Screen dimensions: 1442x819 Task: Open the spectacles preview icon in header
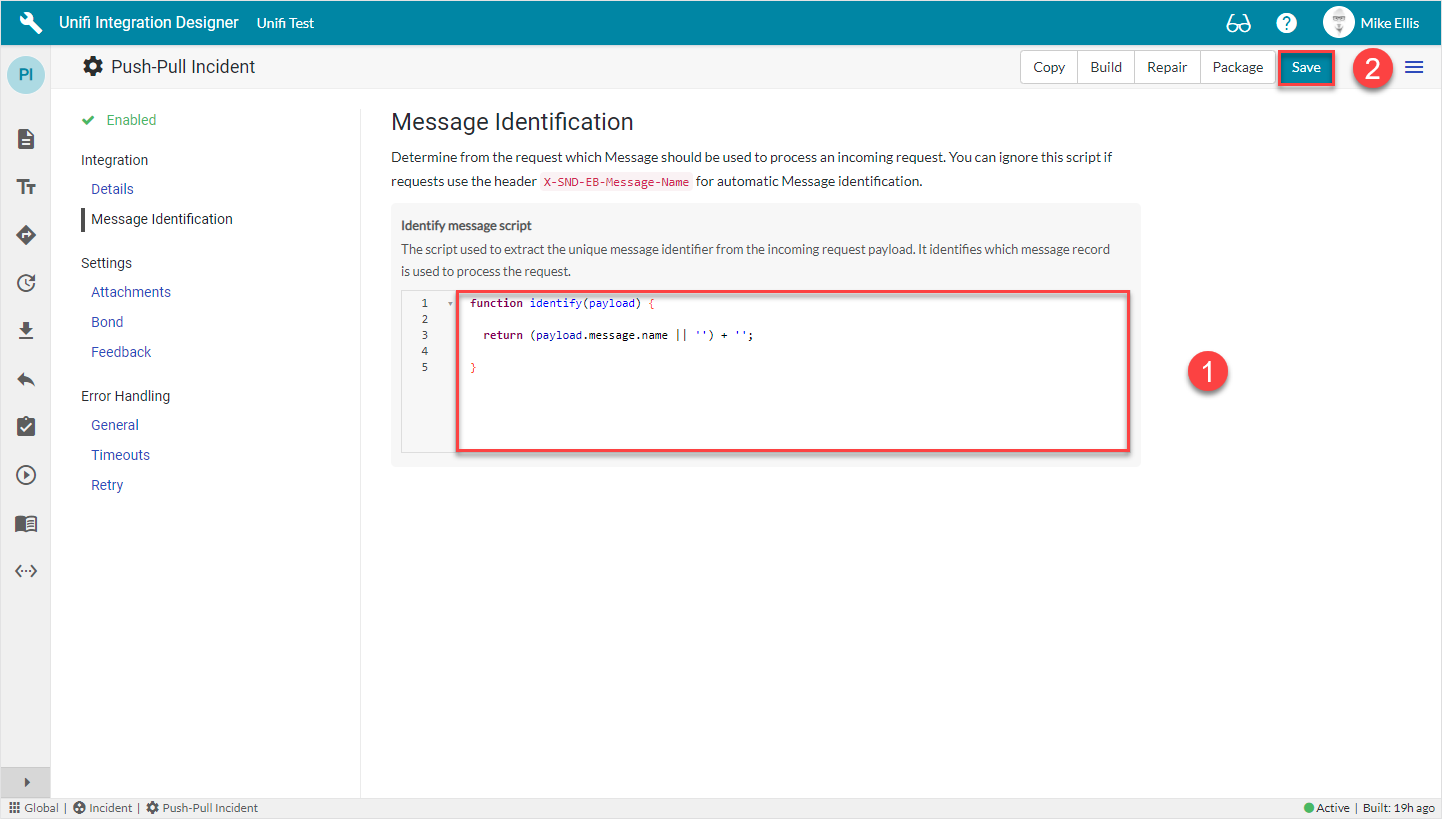point(1238,22)
